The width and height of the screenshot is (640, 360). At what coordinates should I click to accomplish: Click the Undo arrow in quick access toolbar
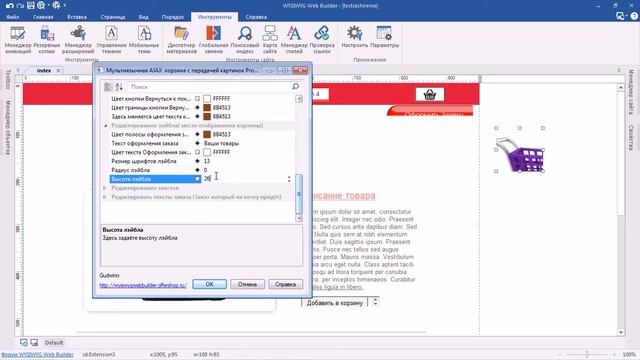[x=10, y=6]
